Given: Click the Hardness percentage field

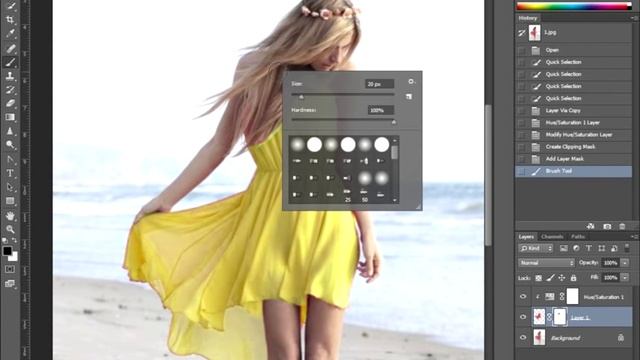Looking at the screenshot, I should click(381, 110).
